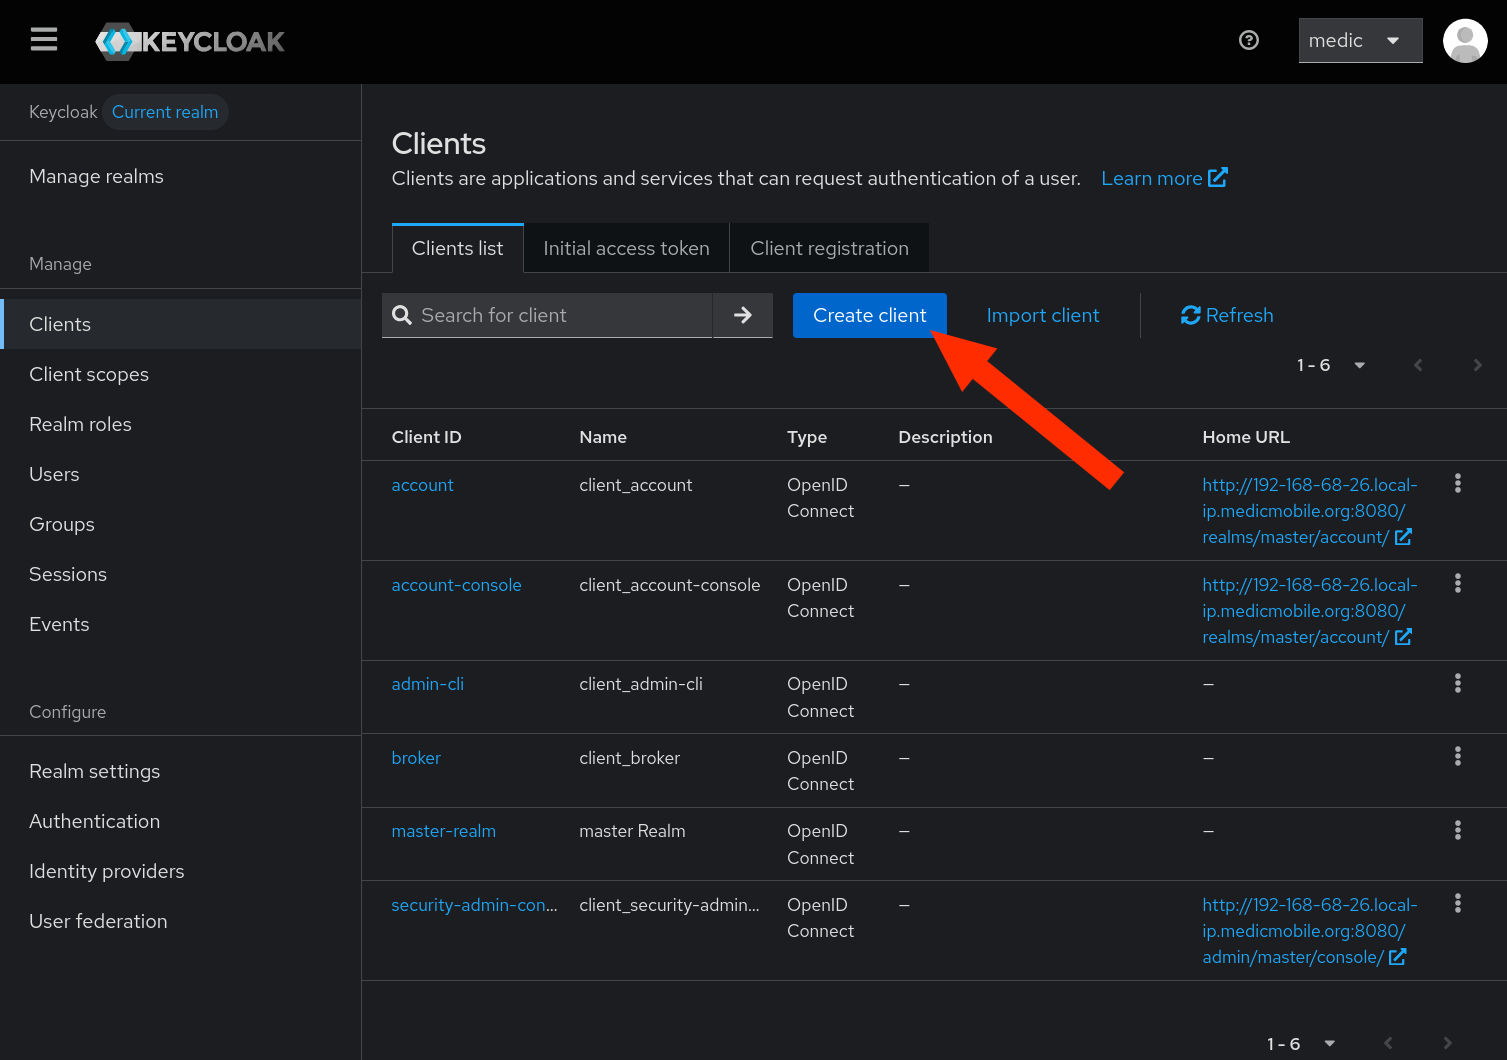The width and height of the screenshot is (1507, 1060).
Task: Open the help question mark icon
Action: coord(1249,40)
